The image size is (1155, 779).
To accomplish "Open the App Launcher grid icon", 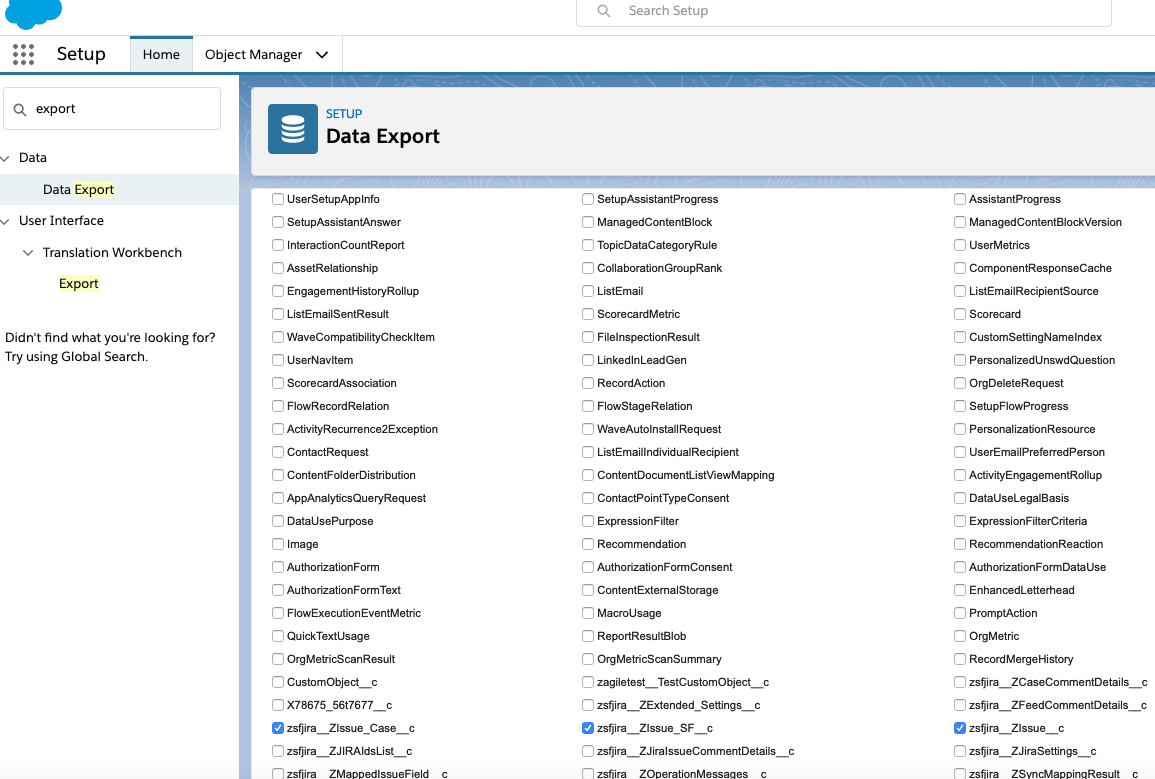I will (x=23, y=54).
